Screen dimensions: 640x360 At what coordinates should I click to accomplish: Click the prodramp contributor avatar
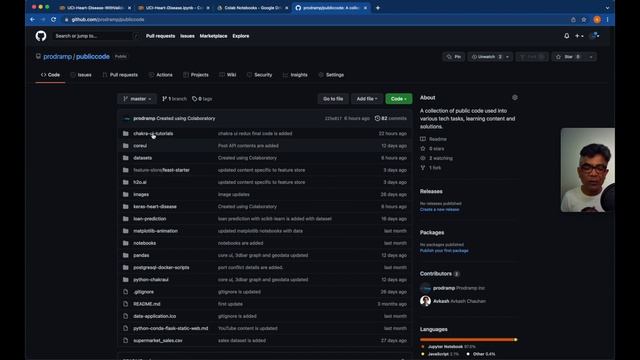(x=425, y=288)
